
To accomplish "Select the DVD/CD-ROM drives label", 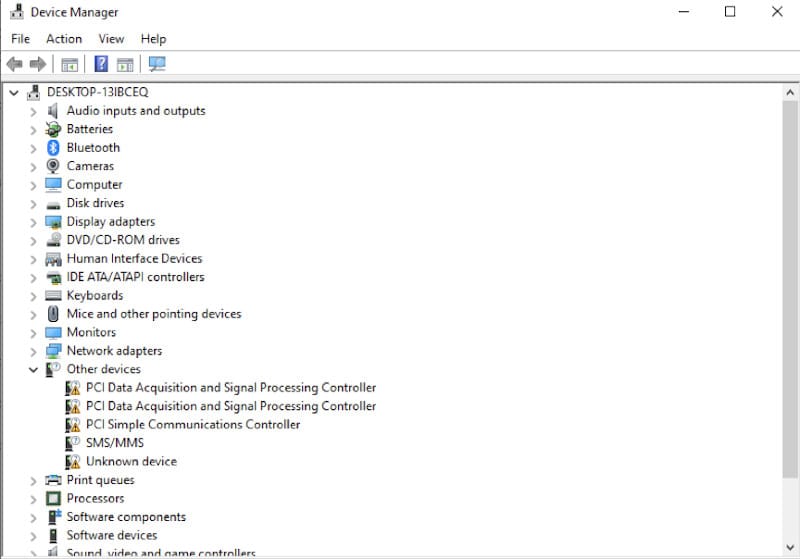I will pos(123,240).
